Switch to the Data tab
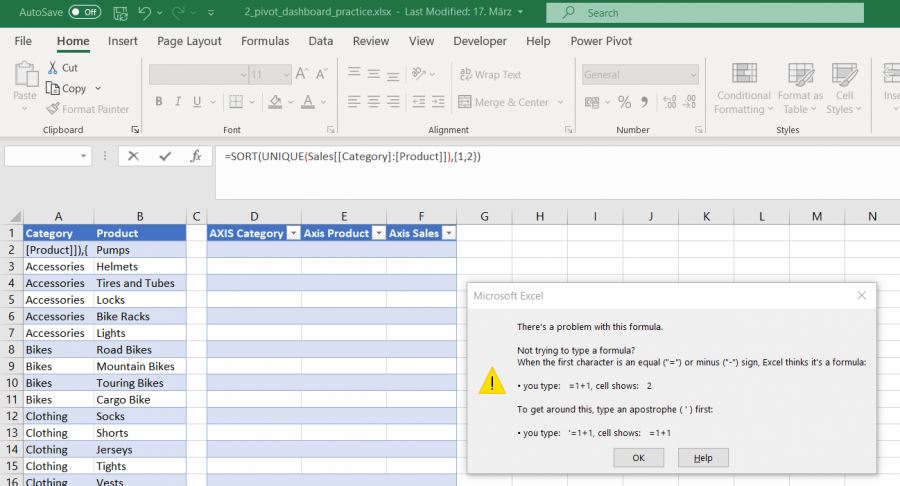Image resolution: width=900 pixels, height=486 pixels. [x=321, y=41]
